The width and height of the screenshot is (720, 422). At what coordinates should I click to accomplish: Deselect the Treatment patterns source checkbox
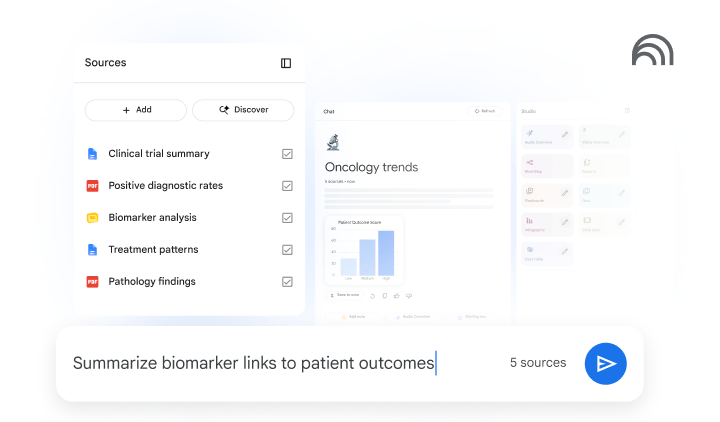[x=287, y=250]
